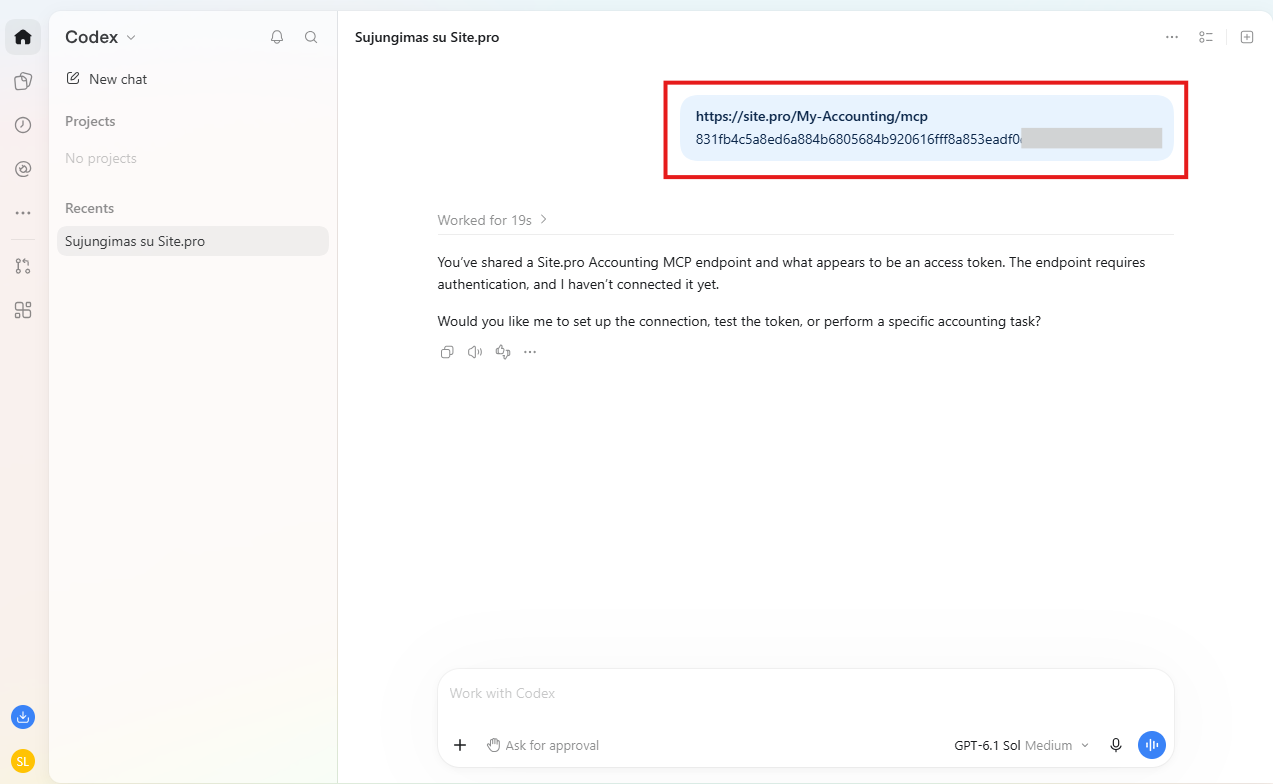The height and width of the screenshot is (784, 1273).
Task: Click the No projects text
Action: pyautogui.click(x=101, y=158)
